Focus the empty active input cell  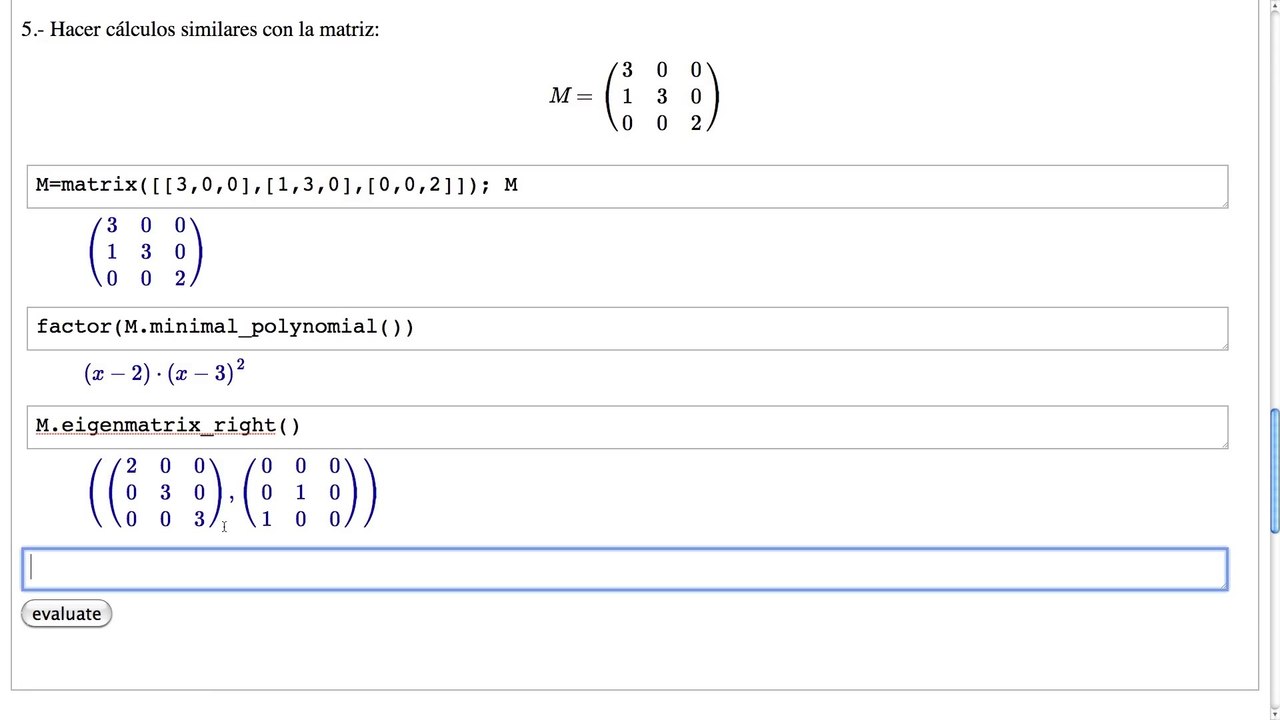pyautogui.click(x=625, y=569)
